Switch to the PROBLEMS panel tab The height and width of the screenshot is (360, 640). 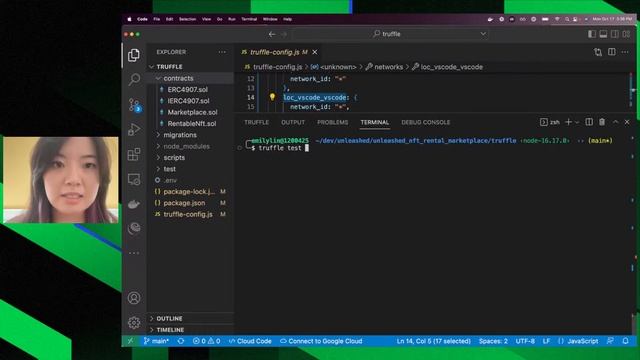pyautogui.click(x=332, y=122)
